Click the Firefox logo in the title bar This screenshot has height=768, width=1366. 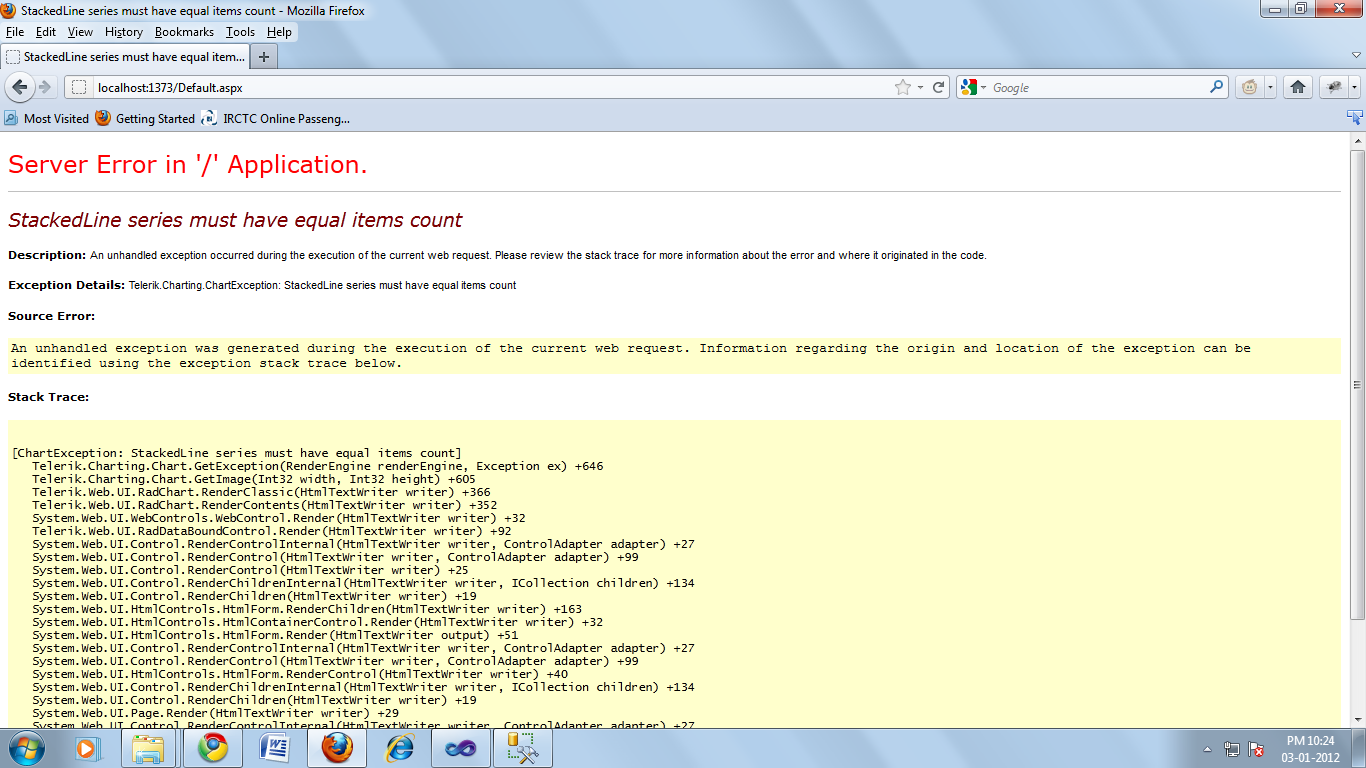click(9, 11)
